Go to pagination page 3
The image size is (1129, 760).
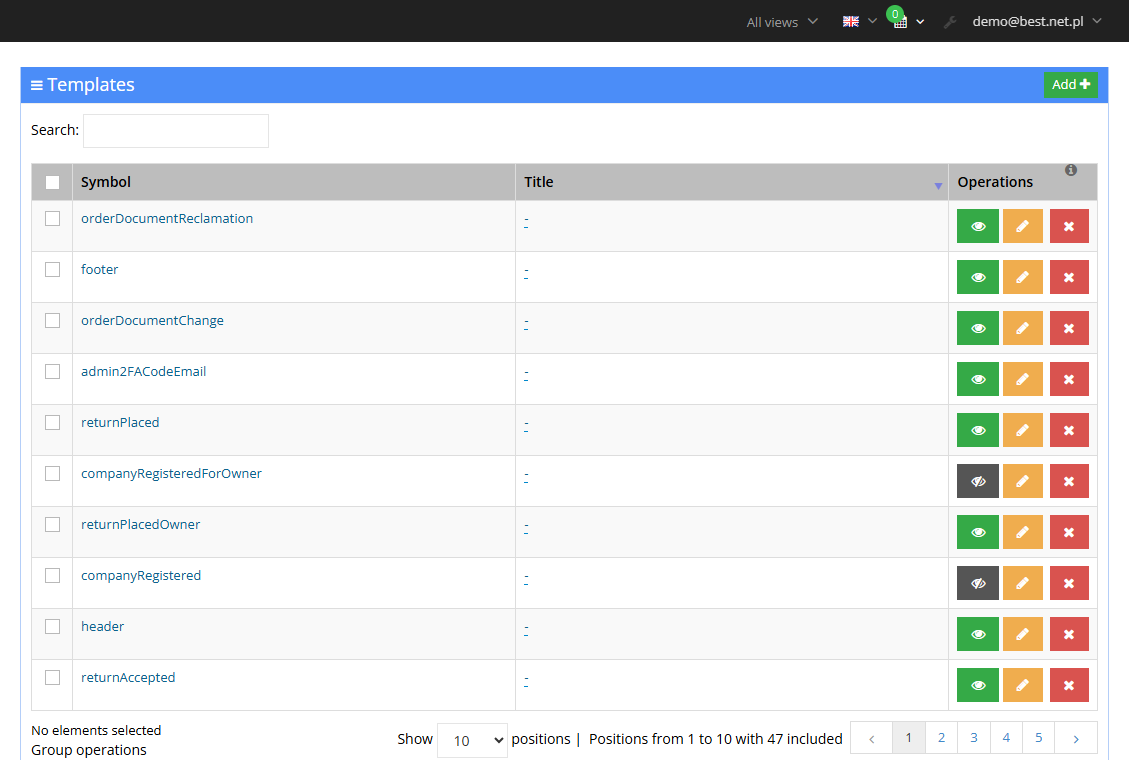[973, 738]
